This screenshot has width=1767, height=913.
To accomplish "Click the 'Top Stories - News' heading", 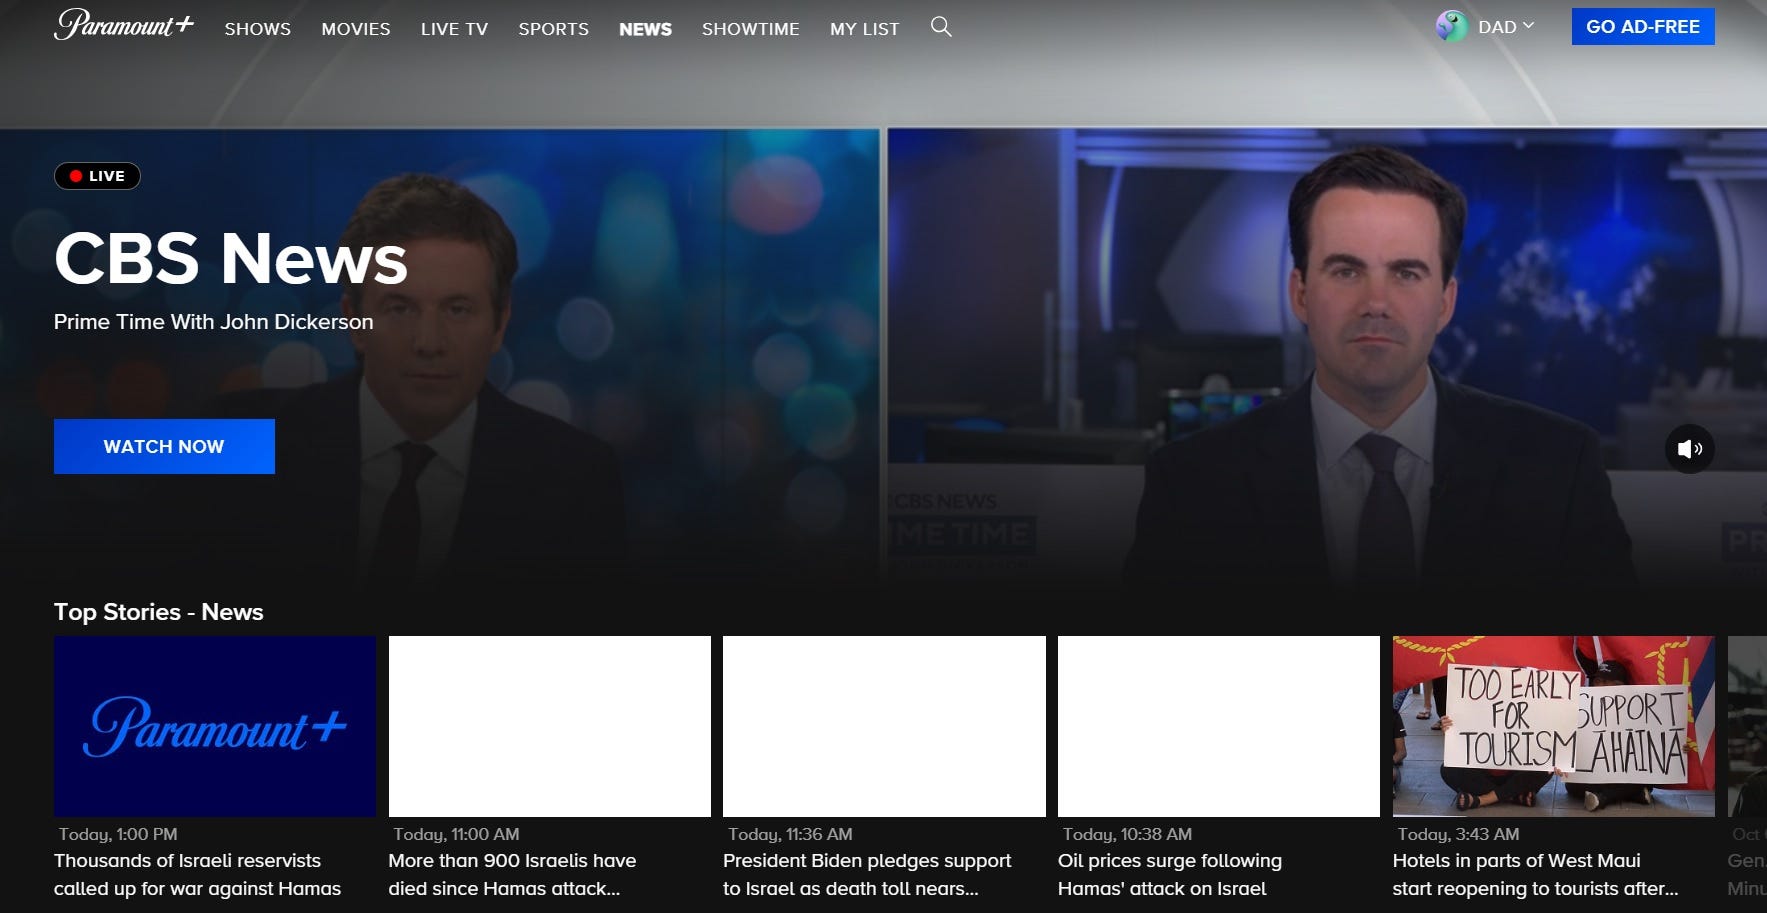I will click(x=159, y=612).
